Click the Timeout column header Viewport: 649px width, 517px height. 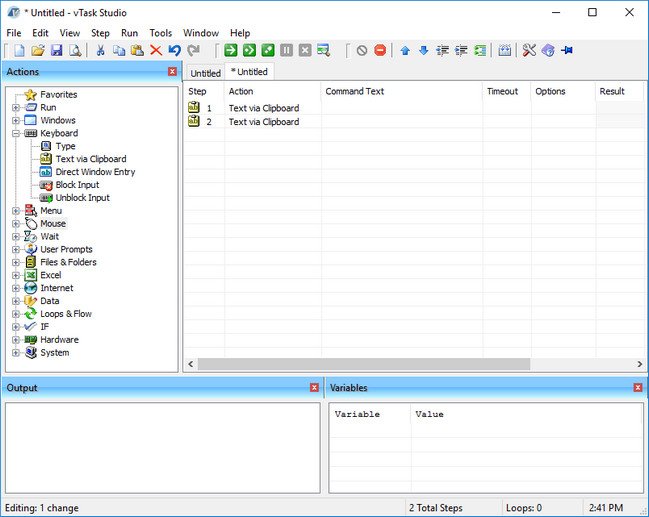(x=507, y=91)
